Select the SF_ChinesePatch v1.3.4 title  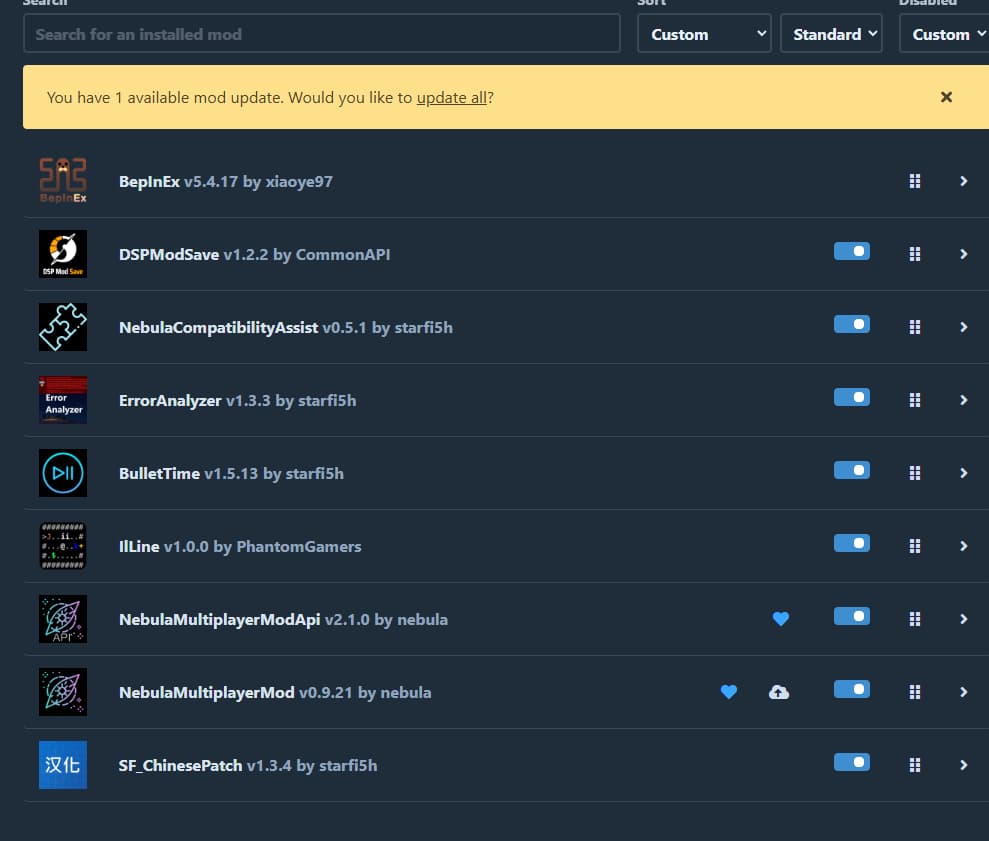248,765
